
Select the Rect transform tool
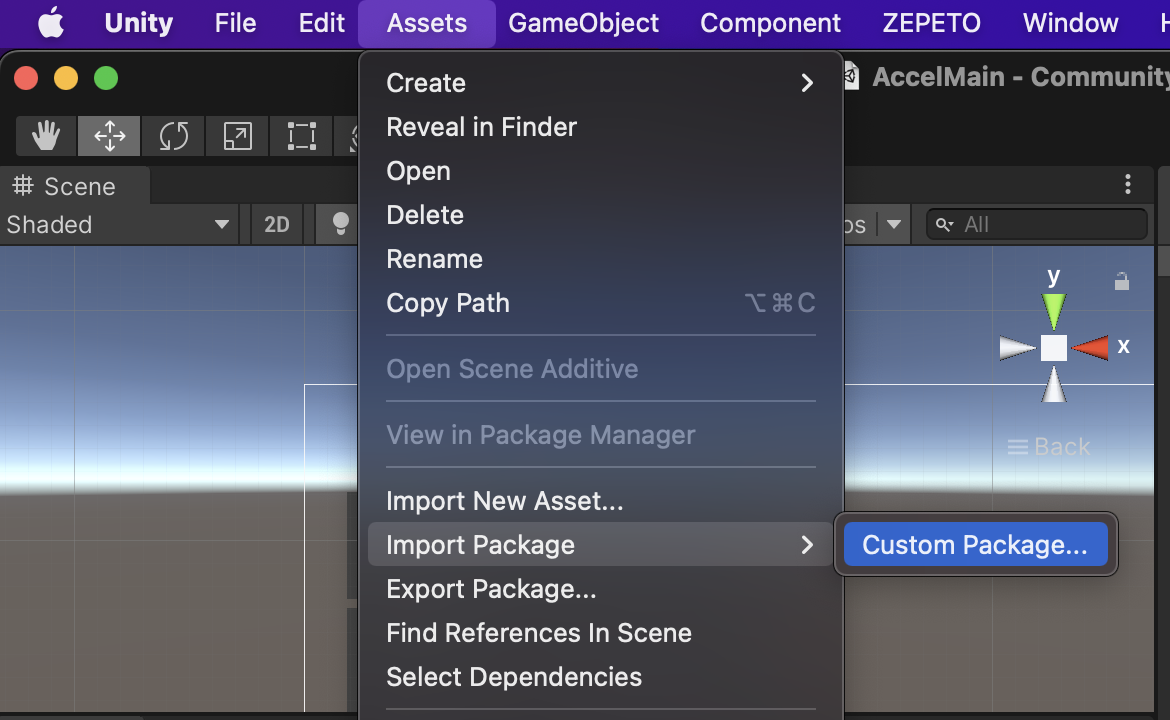tap(301, 136)
